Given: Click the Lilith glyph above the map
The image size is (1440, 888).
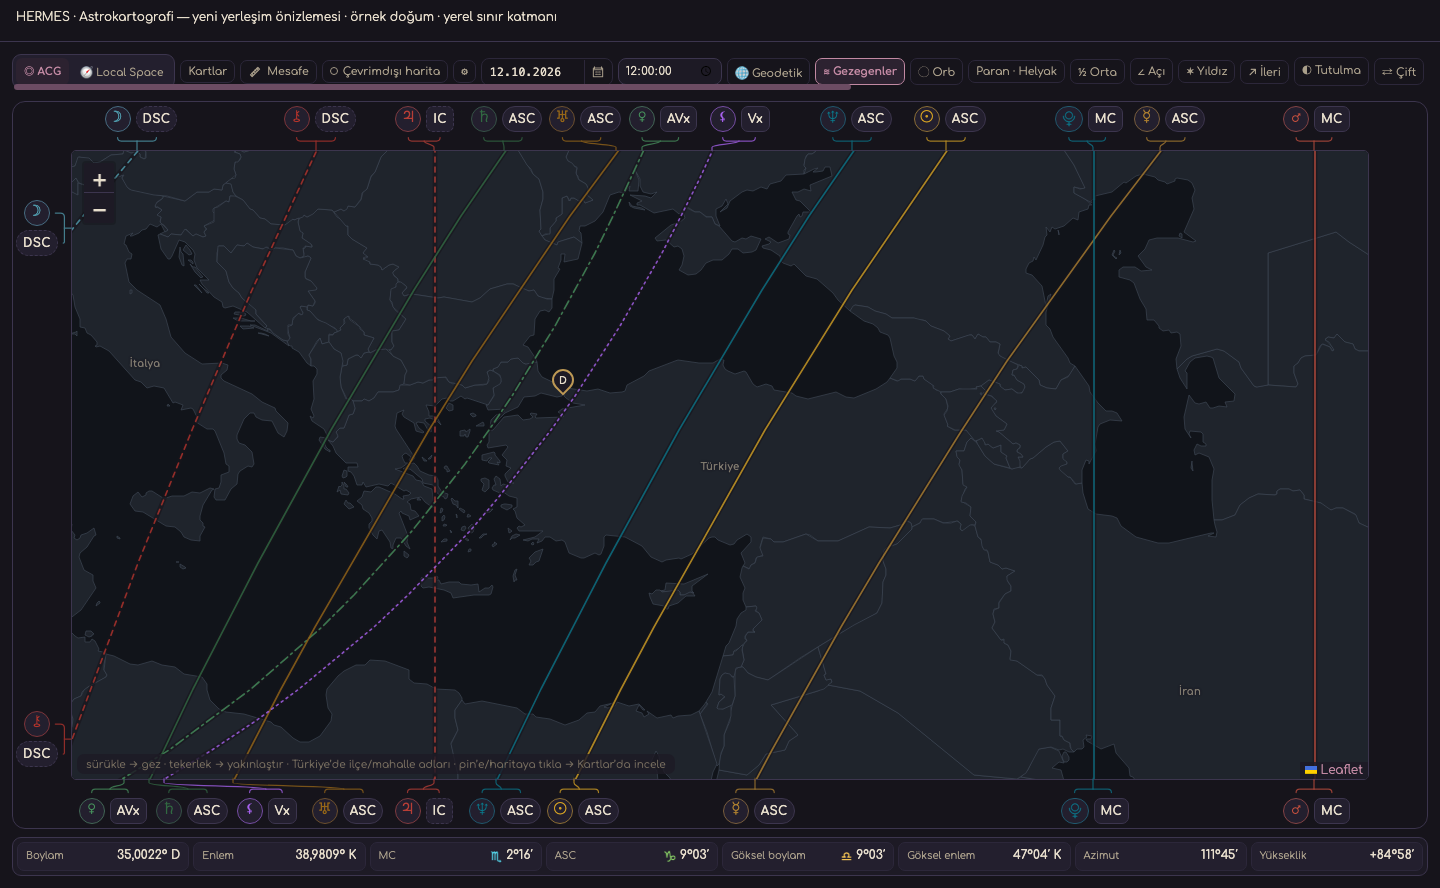Looking at the screenshot, I should tap(723, 118).
